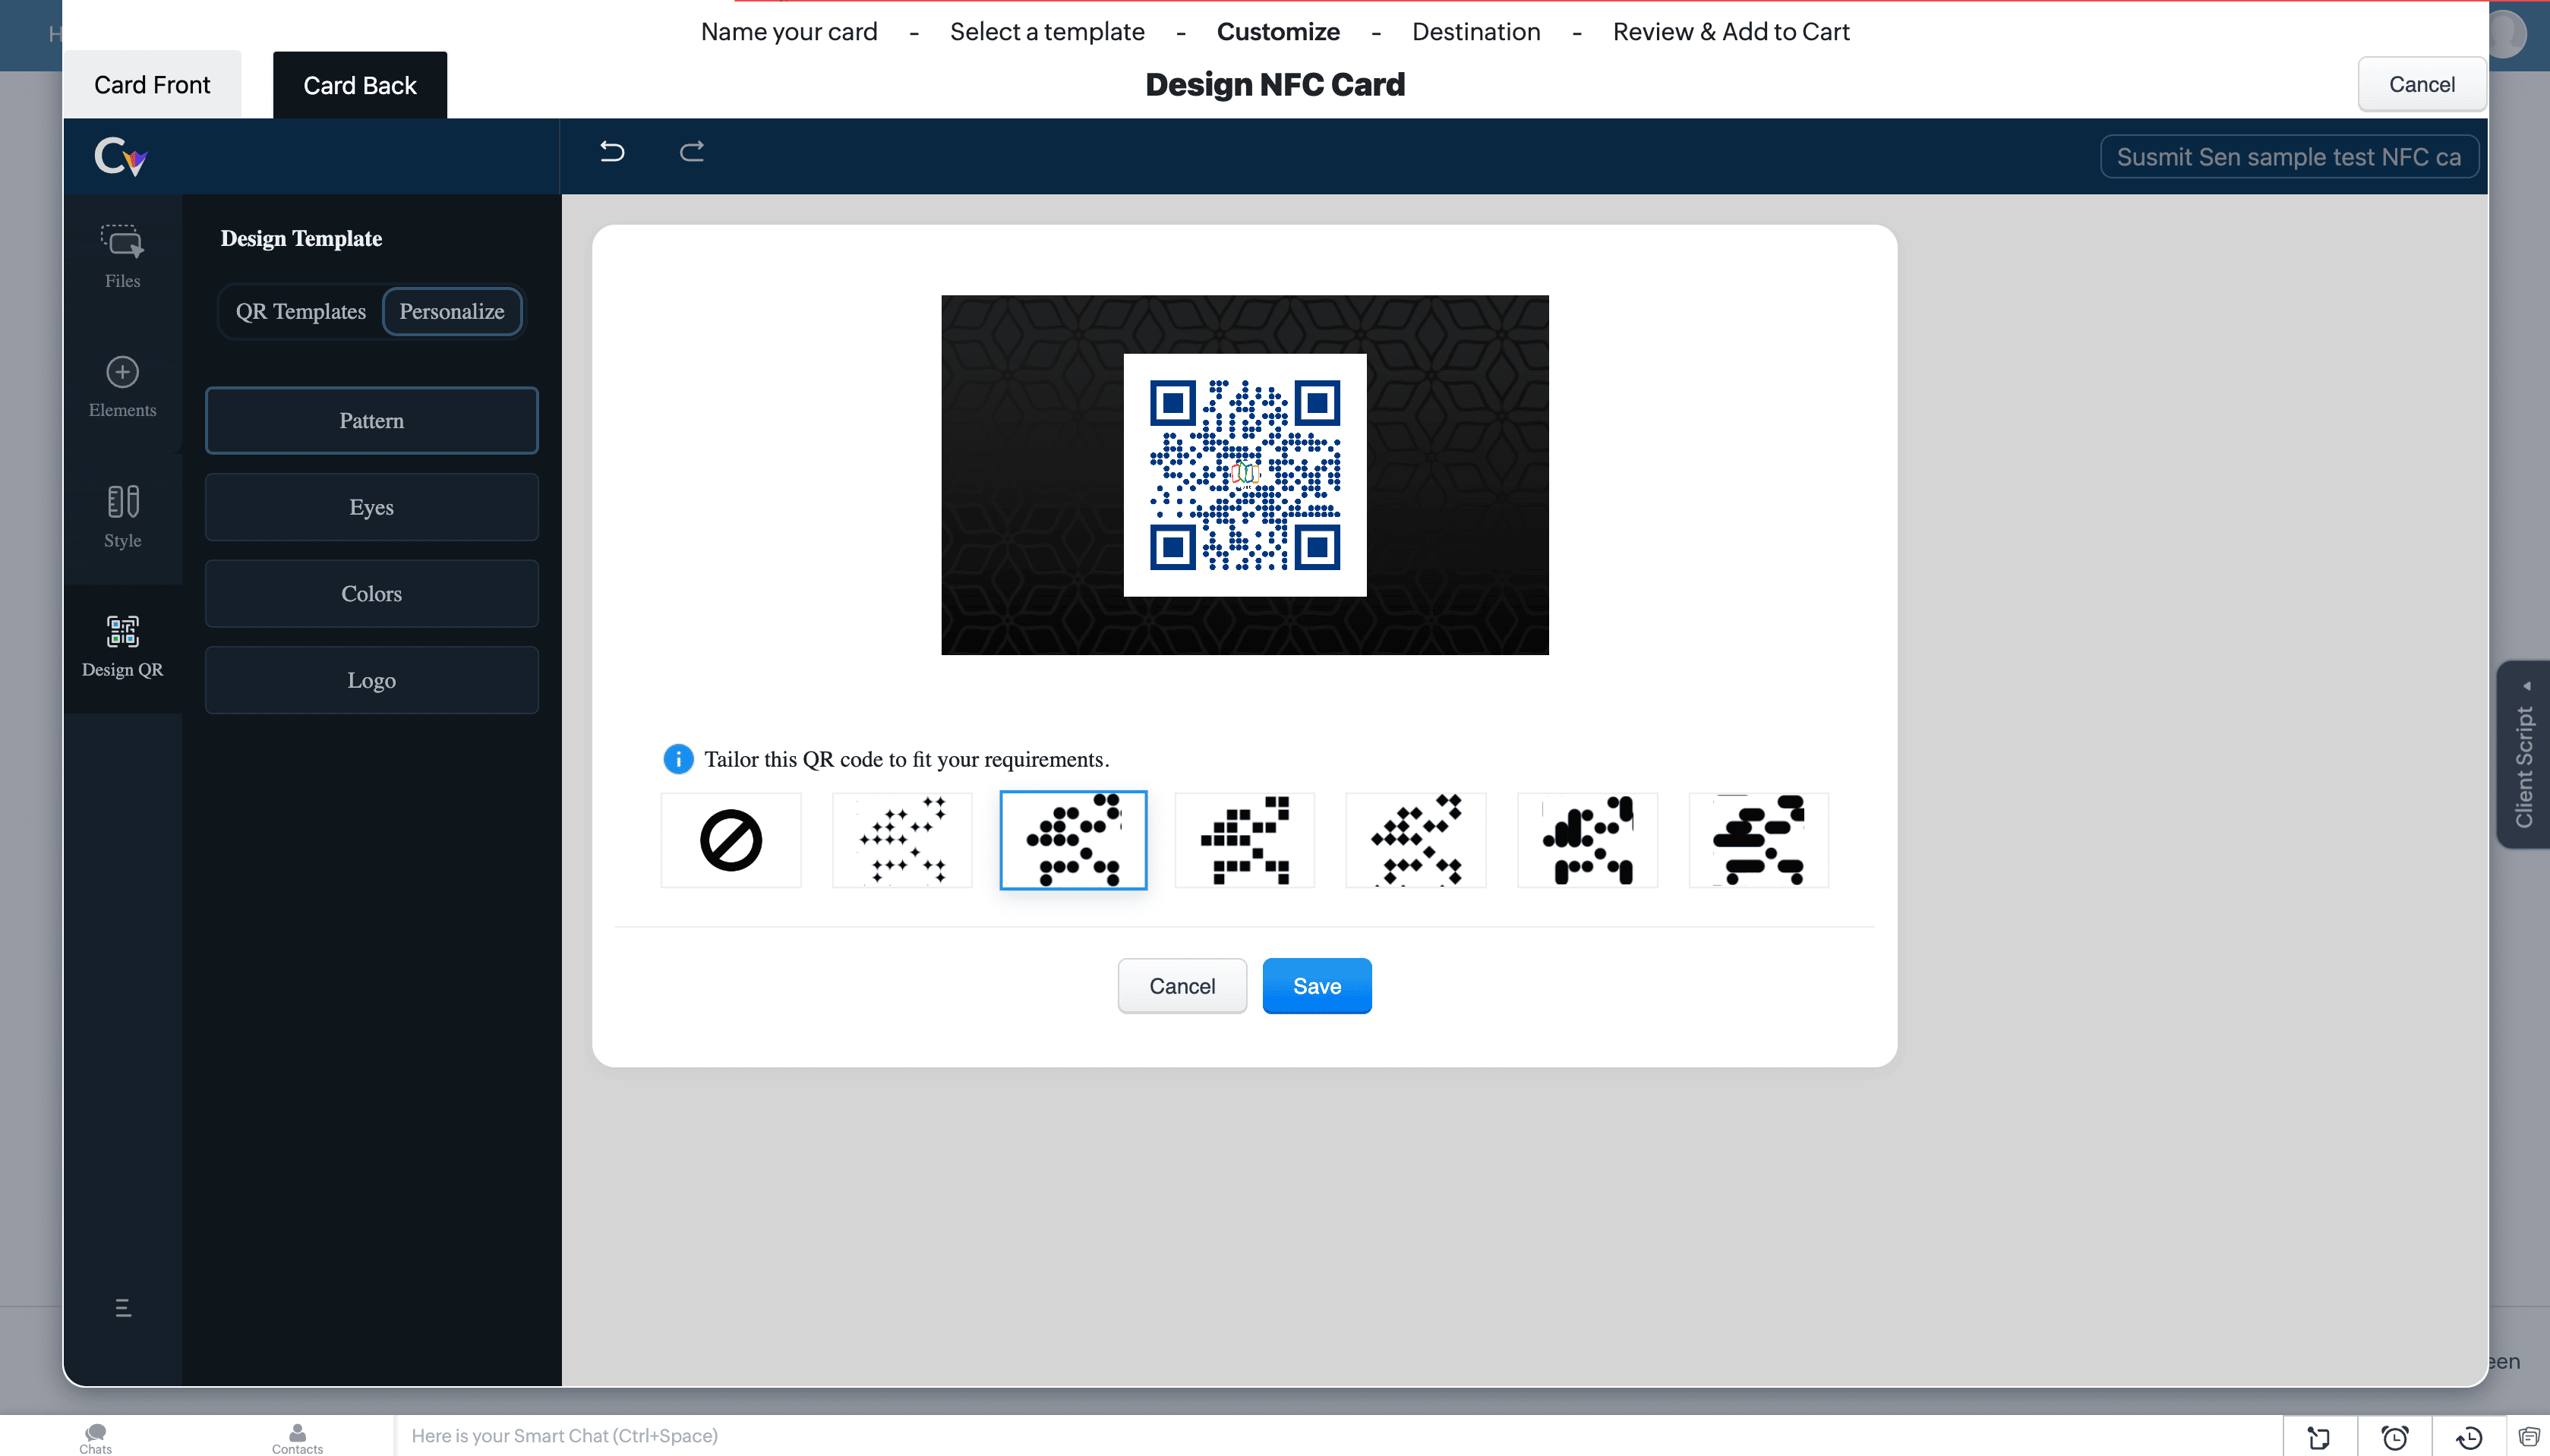
Task: Open the Style sidebar panel
Action: (x=122, y=516)
